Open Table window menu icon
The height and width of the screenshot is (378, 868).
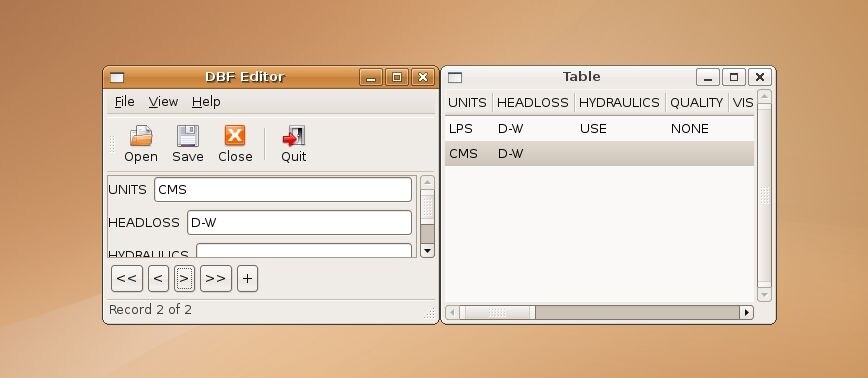[454, 77]
